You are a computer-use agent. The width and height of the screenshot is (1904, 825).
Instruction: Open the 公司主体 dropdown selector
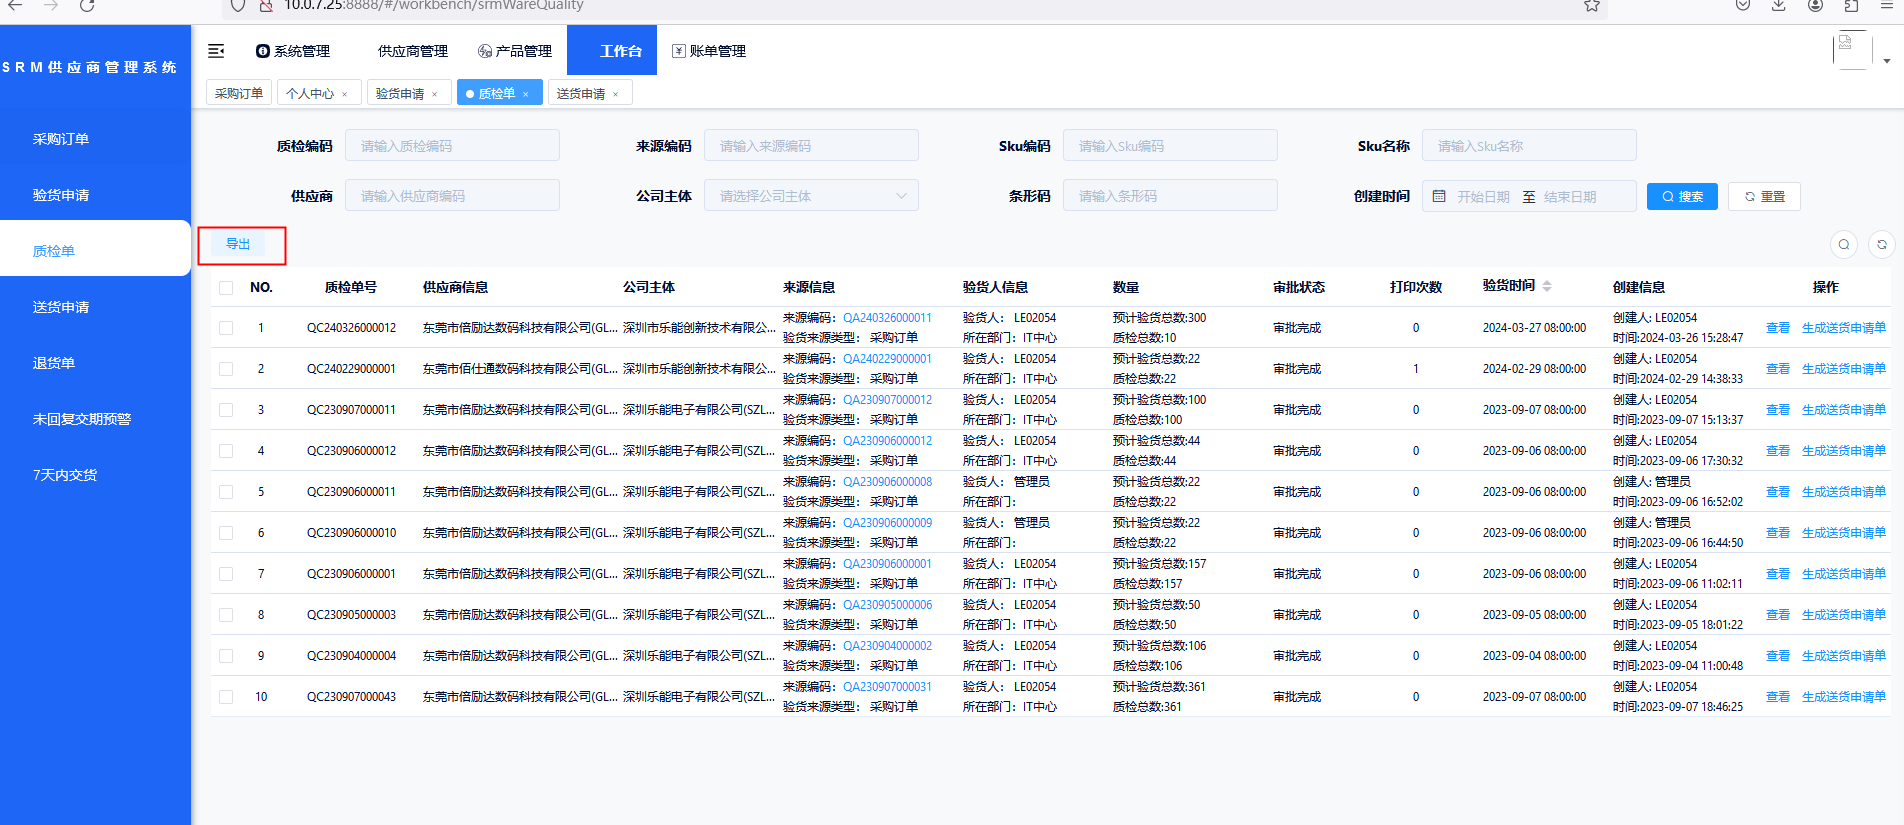click(811, 196)
